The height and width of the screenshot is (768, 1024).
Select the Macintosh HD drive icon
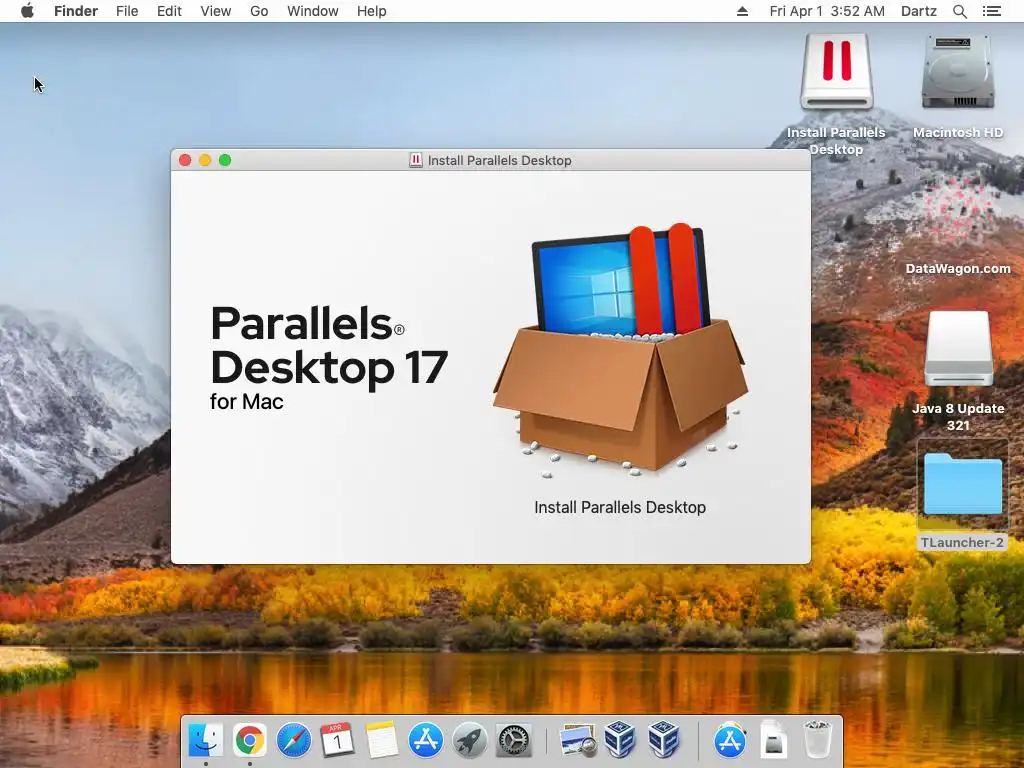tap(957, 72)
